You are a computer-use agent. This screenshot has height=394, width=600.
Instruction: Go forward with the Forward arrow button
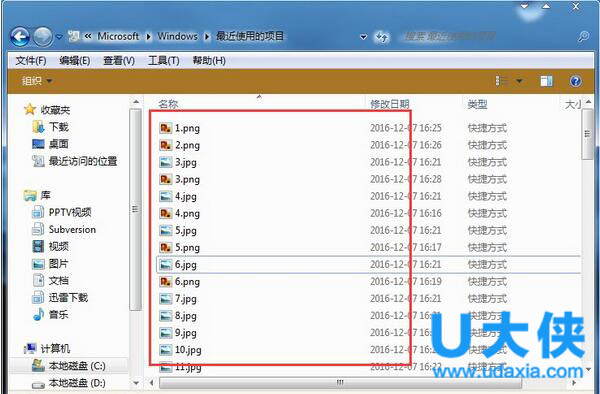43,37
